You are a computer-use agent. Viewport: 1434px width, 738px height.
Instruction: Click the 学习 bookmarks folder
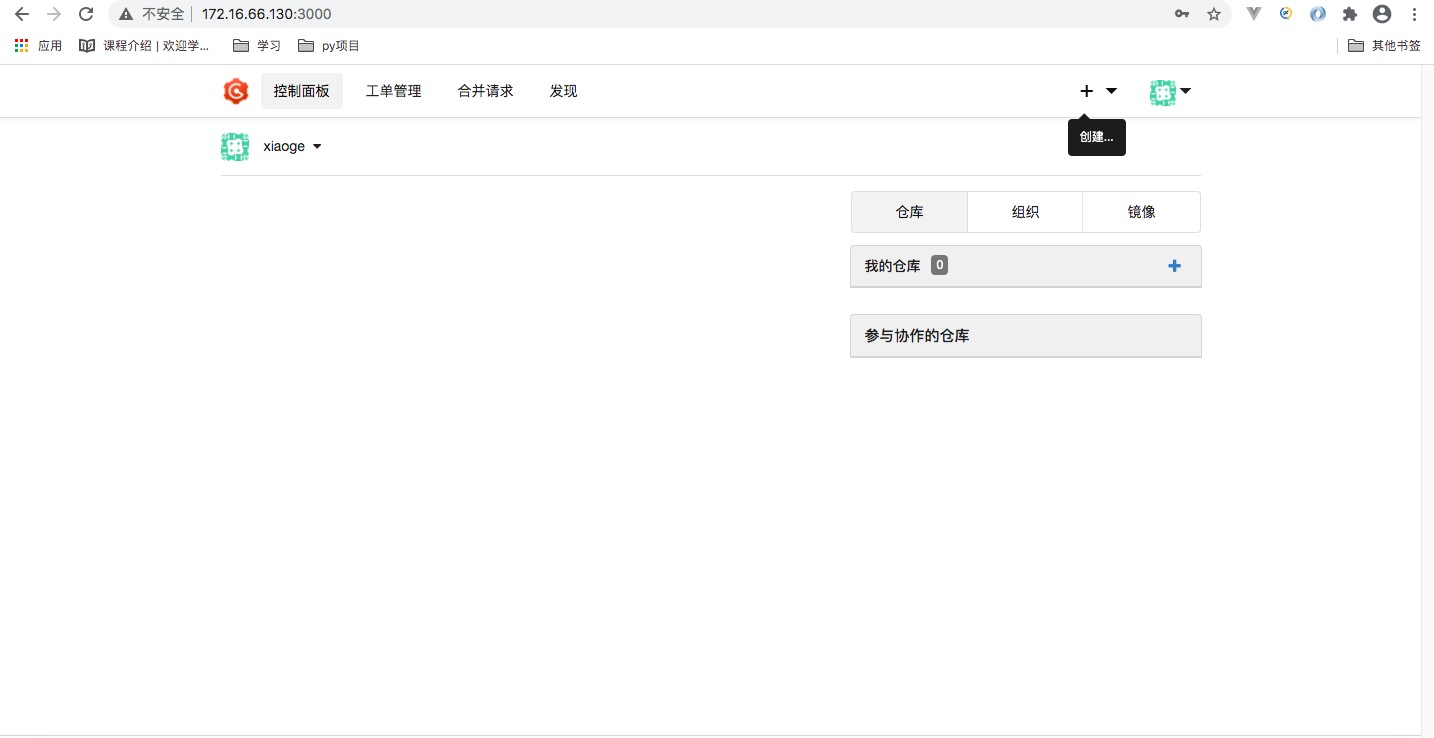(x=256, y=45)
